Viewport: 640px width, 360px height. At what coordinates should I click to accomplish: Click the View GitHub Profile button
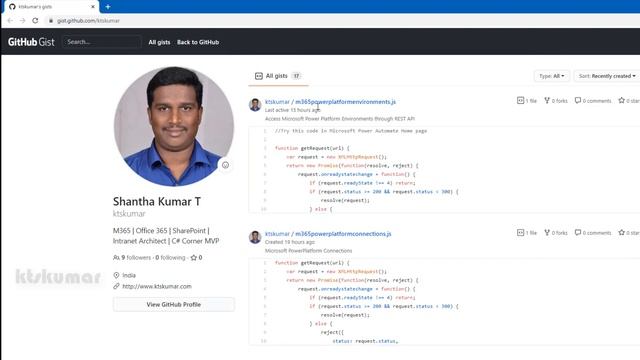pyautogui.click(x=174, y=304)
